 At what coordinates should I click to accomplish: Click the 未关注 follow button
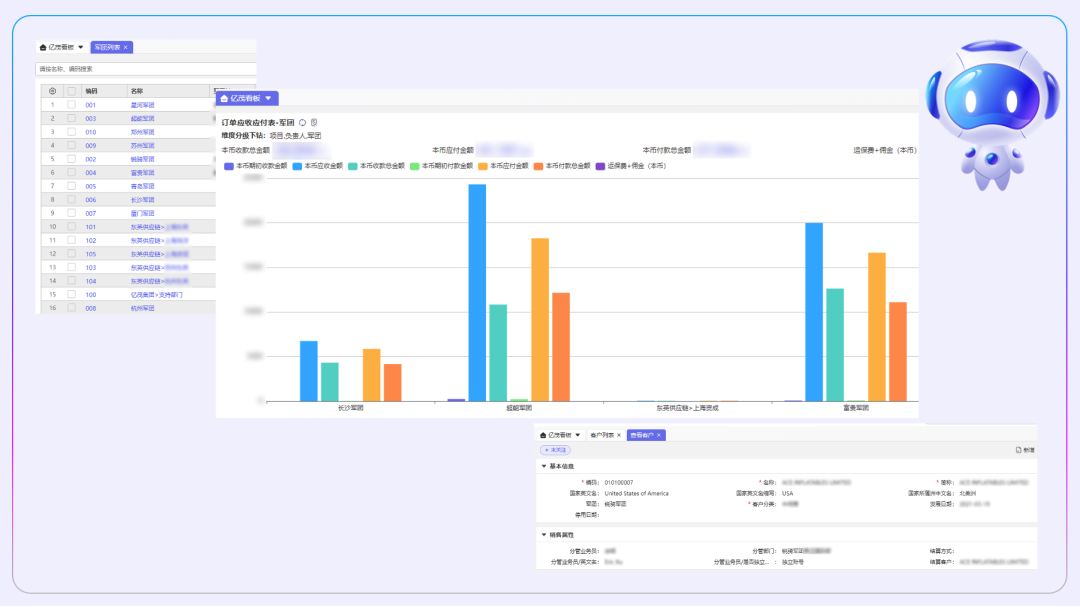(555, 450)
